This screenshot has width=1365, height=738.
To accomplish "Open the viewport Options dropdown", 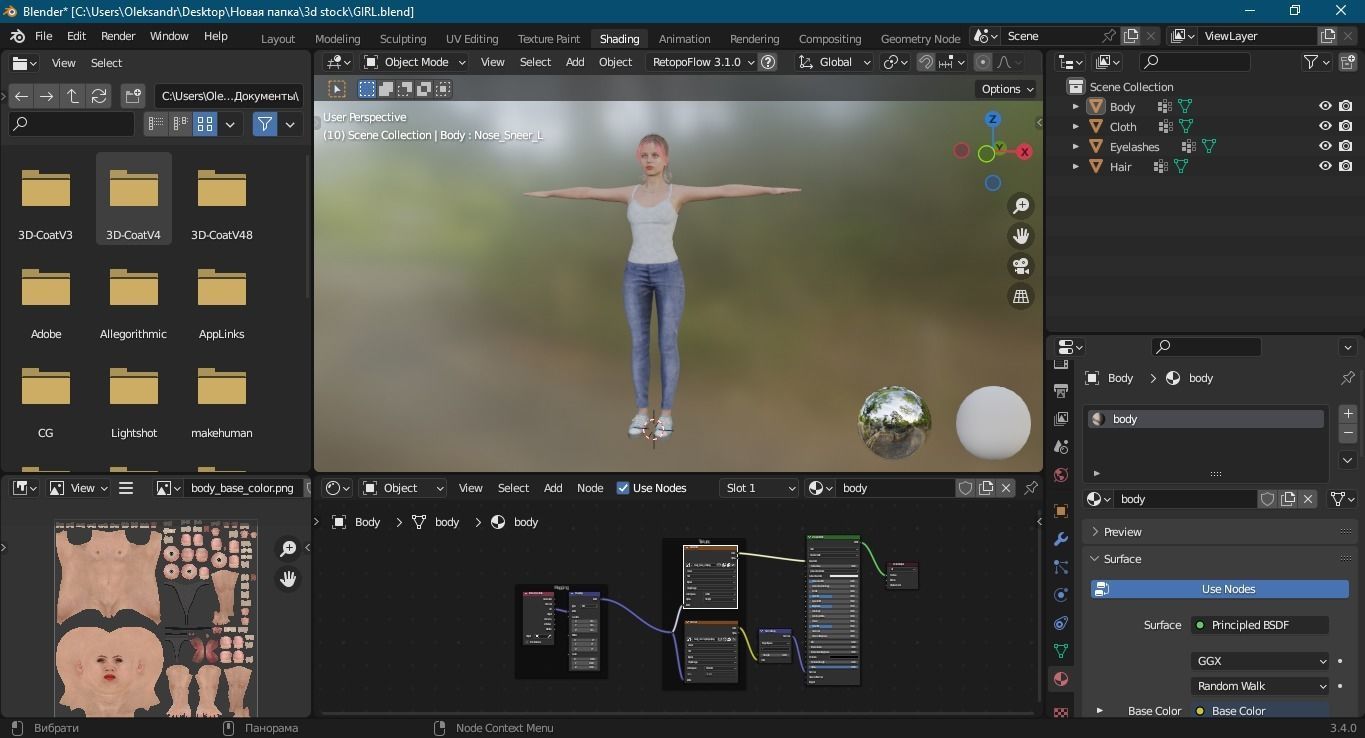I will click(x=1008, y=89).
